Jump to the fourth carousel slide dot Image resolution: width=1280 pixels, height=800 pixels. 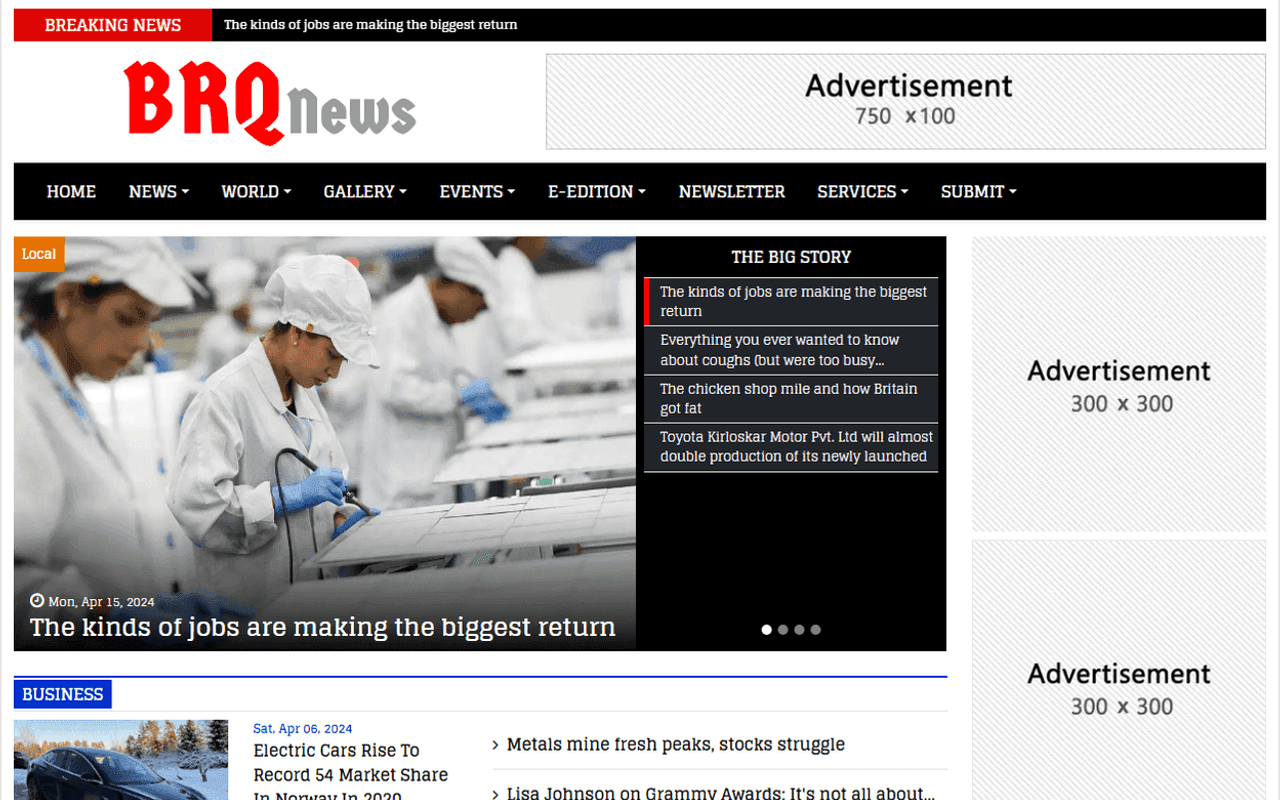[815, 630]
